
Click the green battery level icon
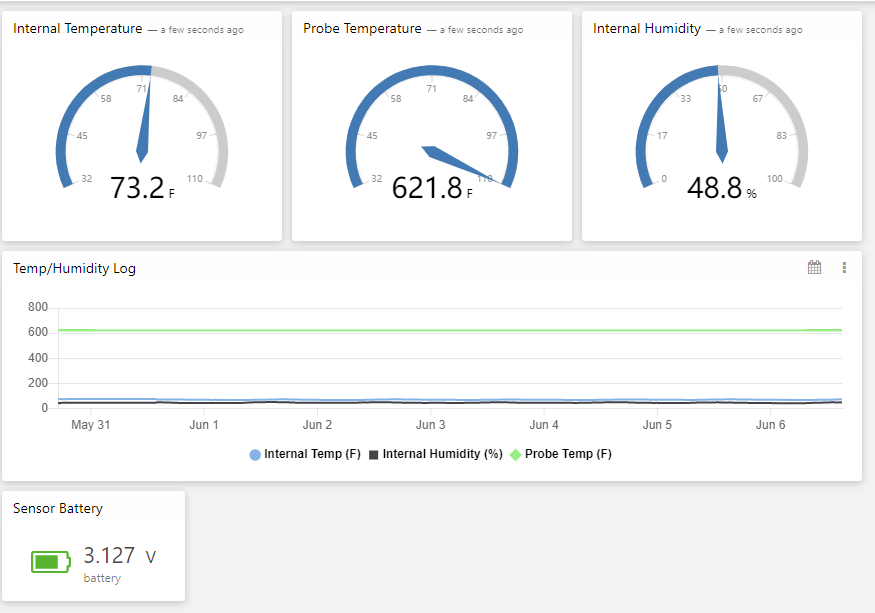51,562
